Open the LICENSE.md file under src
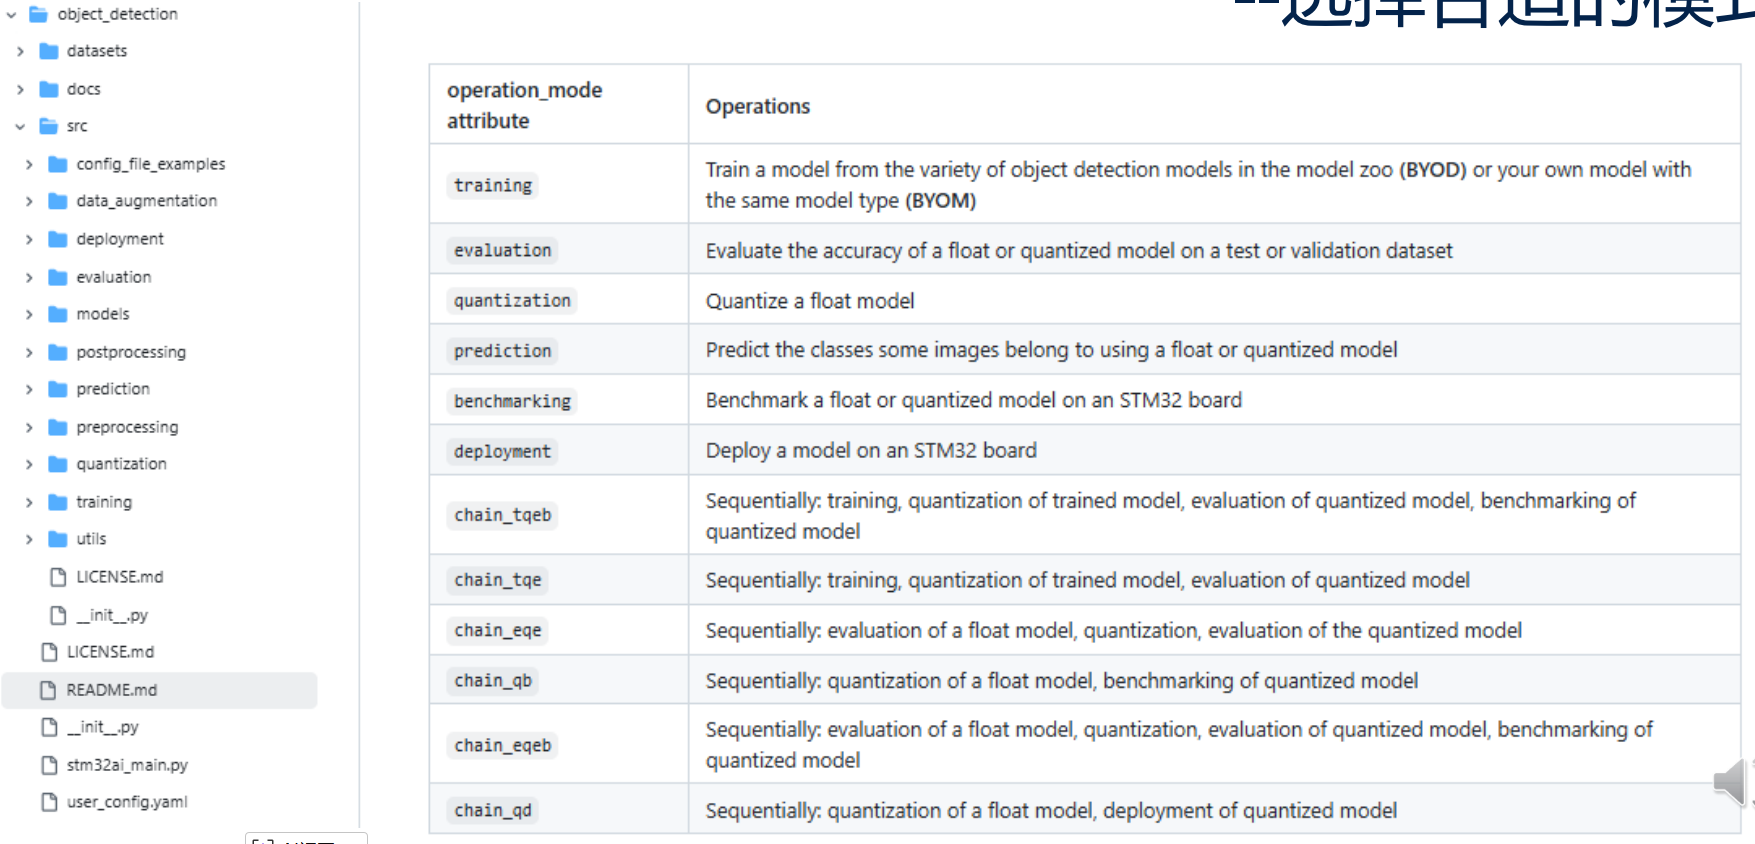Viewport: 1755px width, 844px height. click(x=119, y=577)
